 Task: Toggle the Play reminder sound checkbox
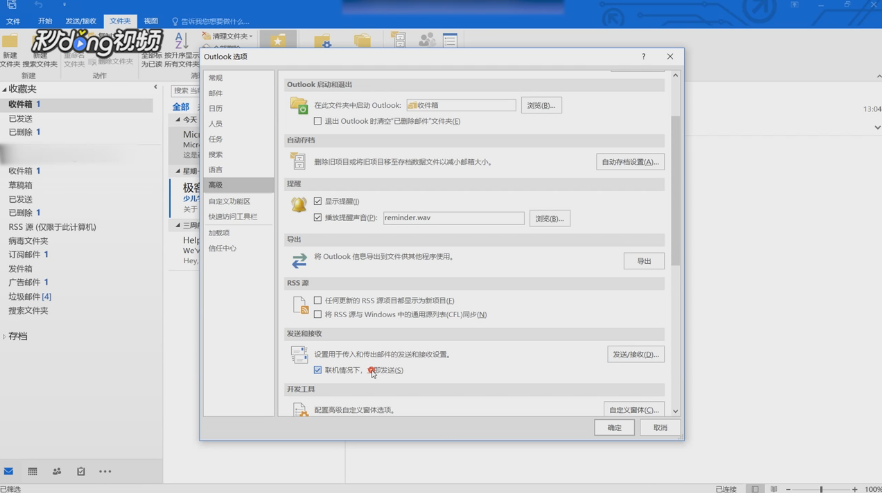pyautogui.click(x=318, y=217)
